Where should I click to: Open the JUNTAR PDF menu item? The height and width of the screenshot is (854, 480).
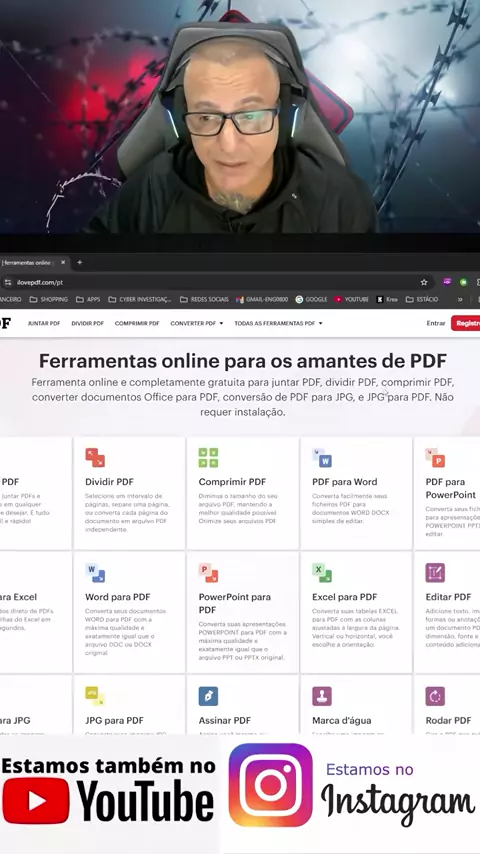[44, 324]
